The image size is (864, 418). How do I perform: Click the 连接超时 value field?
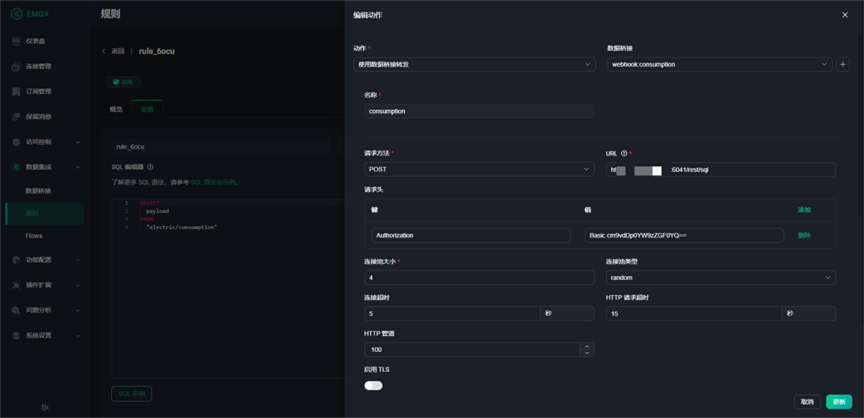[x=452, y=313]
